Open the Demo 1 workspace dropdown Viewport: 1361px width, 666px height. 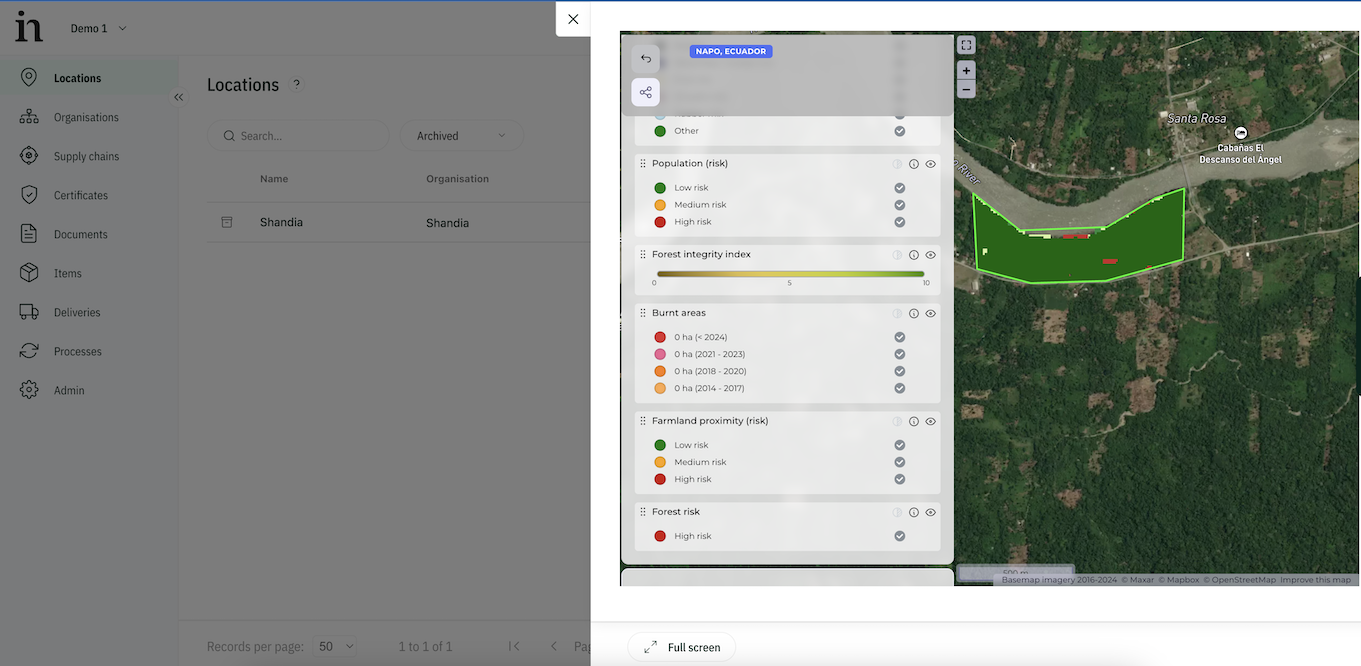[98, 28]
